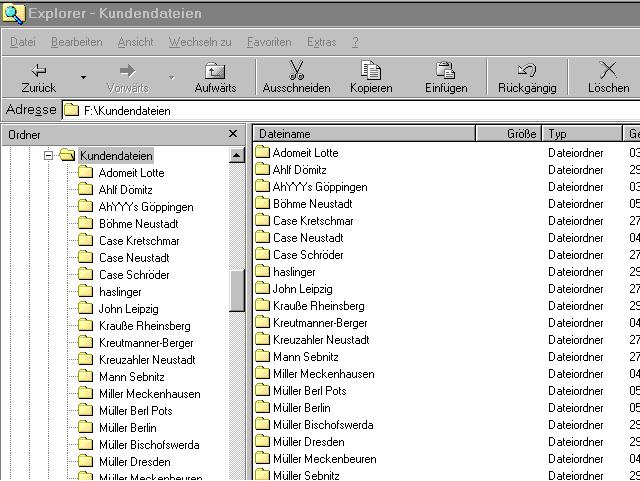The width and height of the screenshot is (640, 481).
Task: Collapse the Kundendateien tree node
Action: [x=47, y=155]
